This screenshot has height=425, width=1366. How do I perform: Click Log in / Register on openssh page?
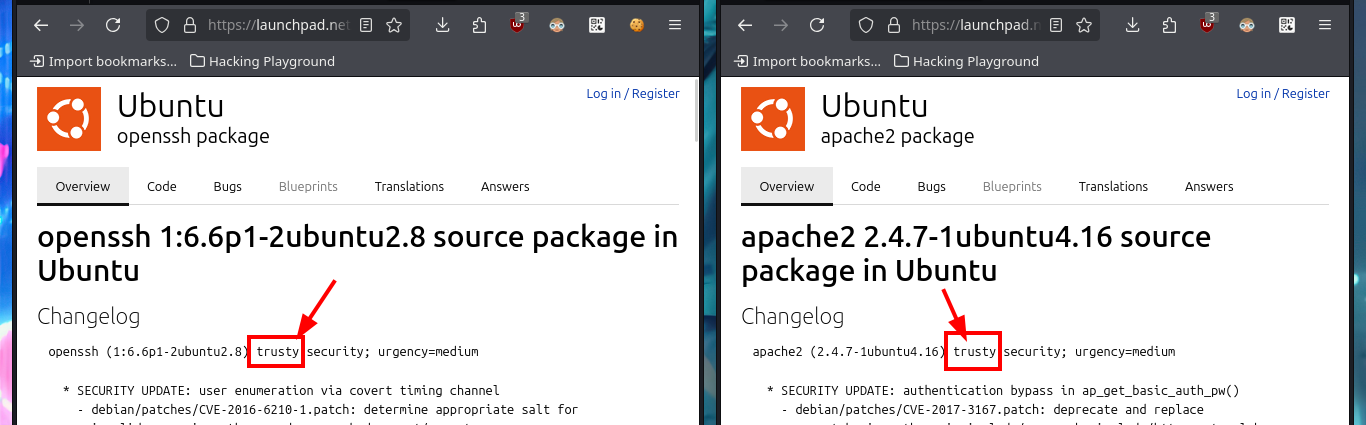633,93
